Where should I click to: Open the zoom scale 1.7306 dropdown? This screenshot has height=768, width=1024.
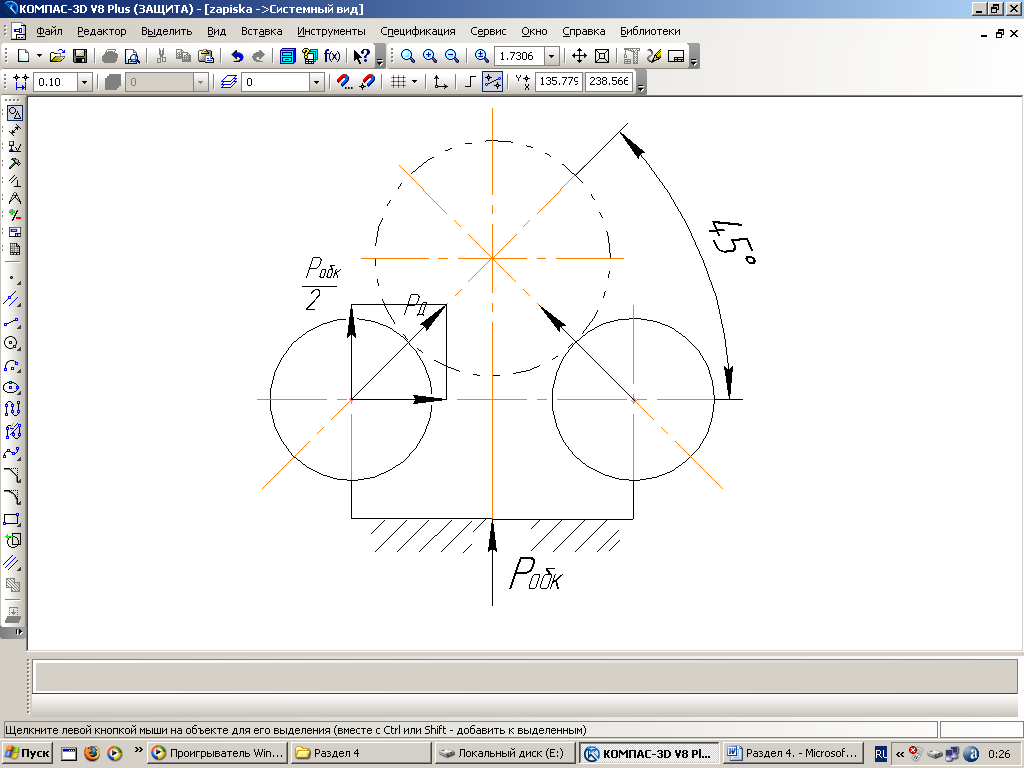point(551,57)
